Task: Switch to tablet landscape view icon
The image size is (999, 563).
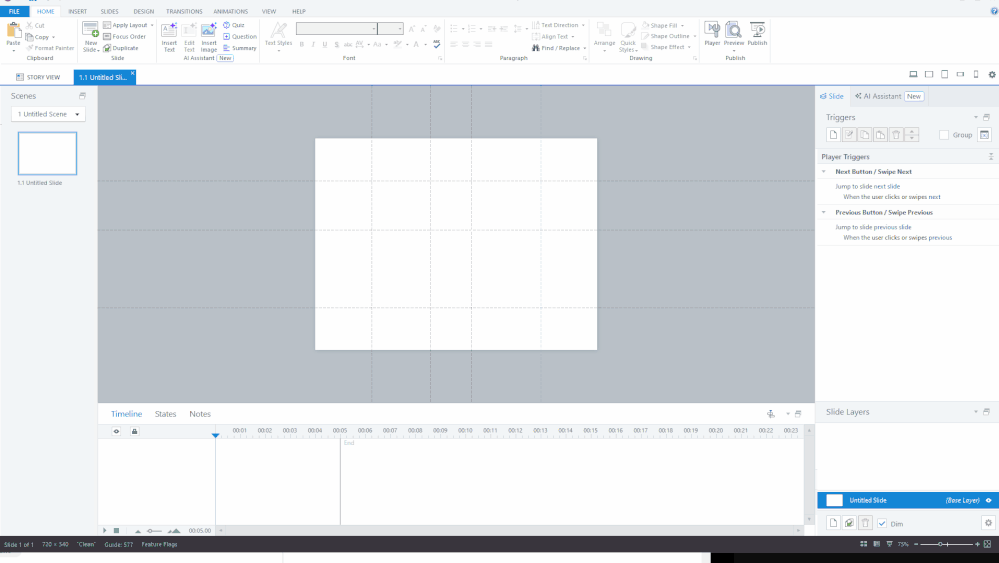Action: [929, 75]
